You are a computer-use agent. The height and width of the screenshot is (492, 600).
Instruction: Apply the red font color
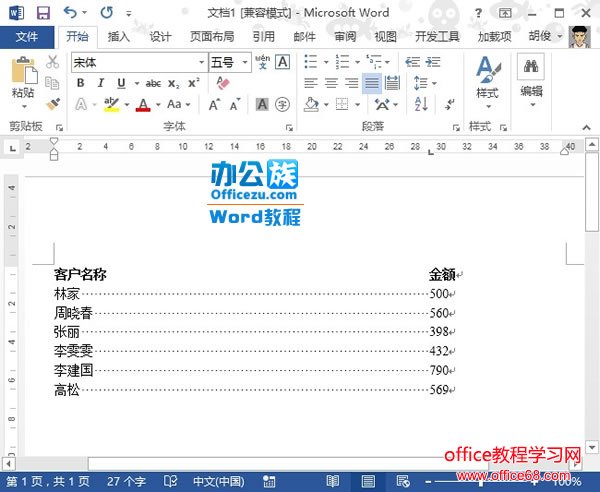tap(143, 104)
